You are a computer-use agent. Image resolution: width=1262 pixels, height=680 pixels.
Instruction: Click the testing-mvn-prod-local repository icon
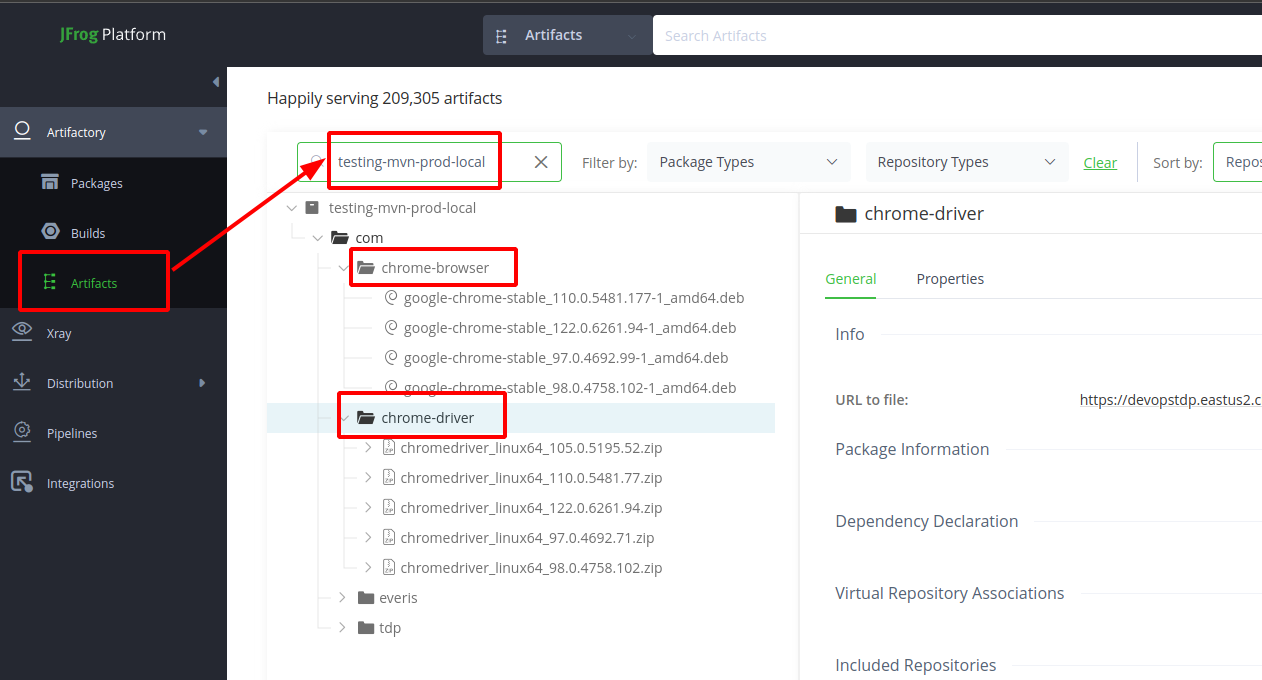click(312, 208)
